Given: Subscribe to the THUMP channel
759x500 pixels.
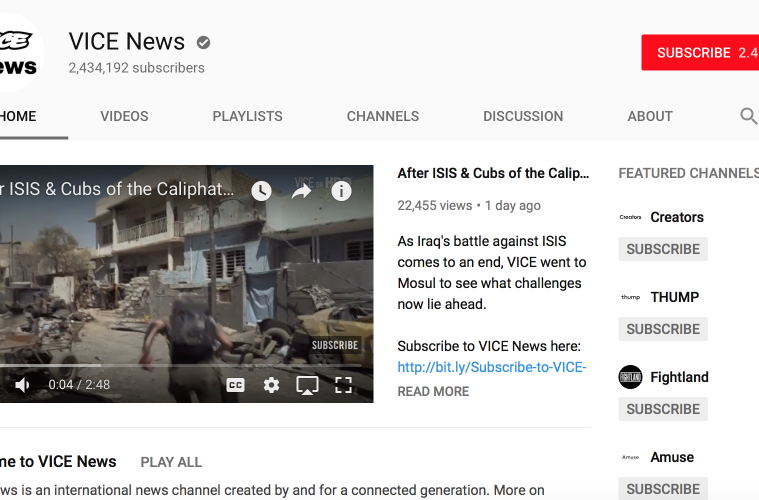Looking at the screenshot, I should coord(663,329).
